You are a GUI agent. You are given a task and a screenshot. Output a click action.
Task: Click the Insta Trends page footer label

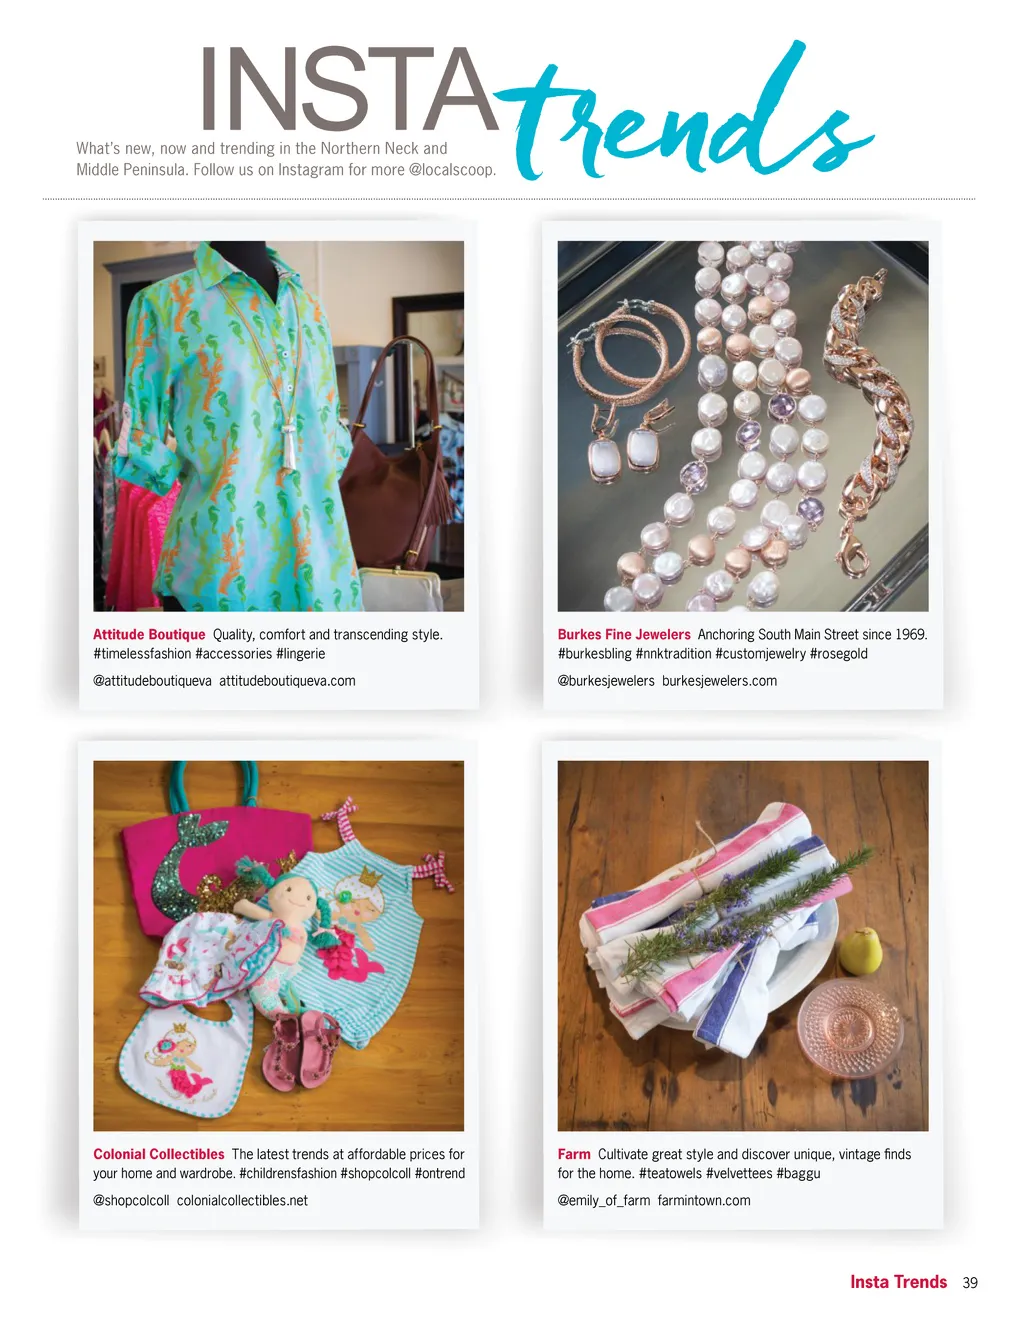point(898,1282)
